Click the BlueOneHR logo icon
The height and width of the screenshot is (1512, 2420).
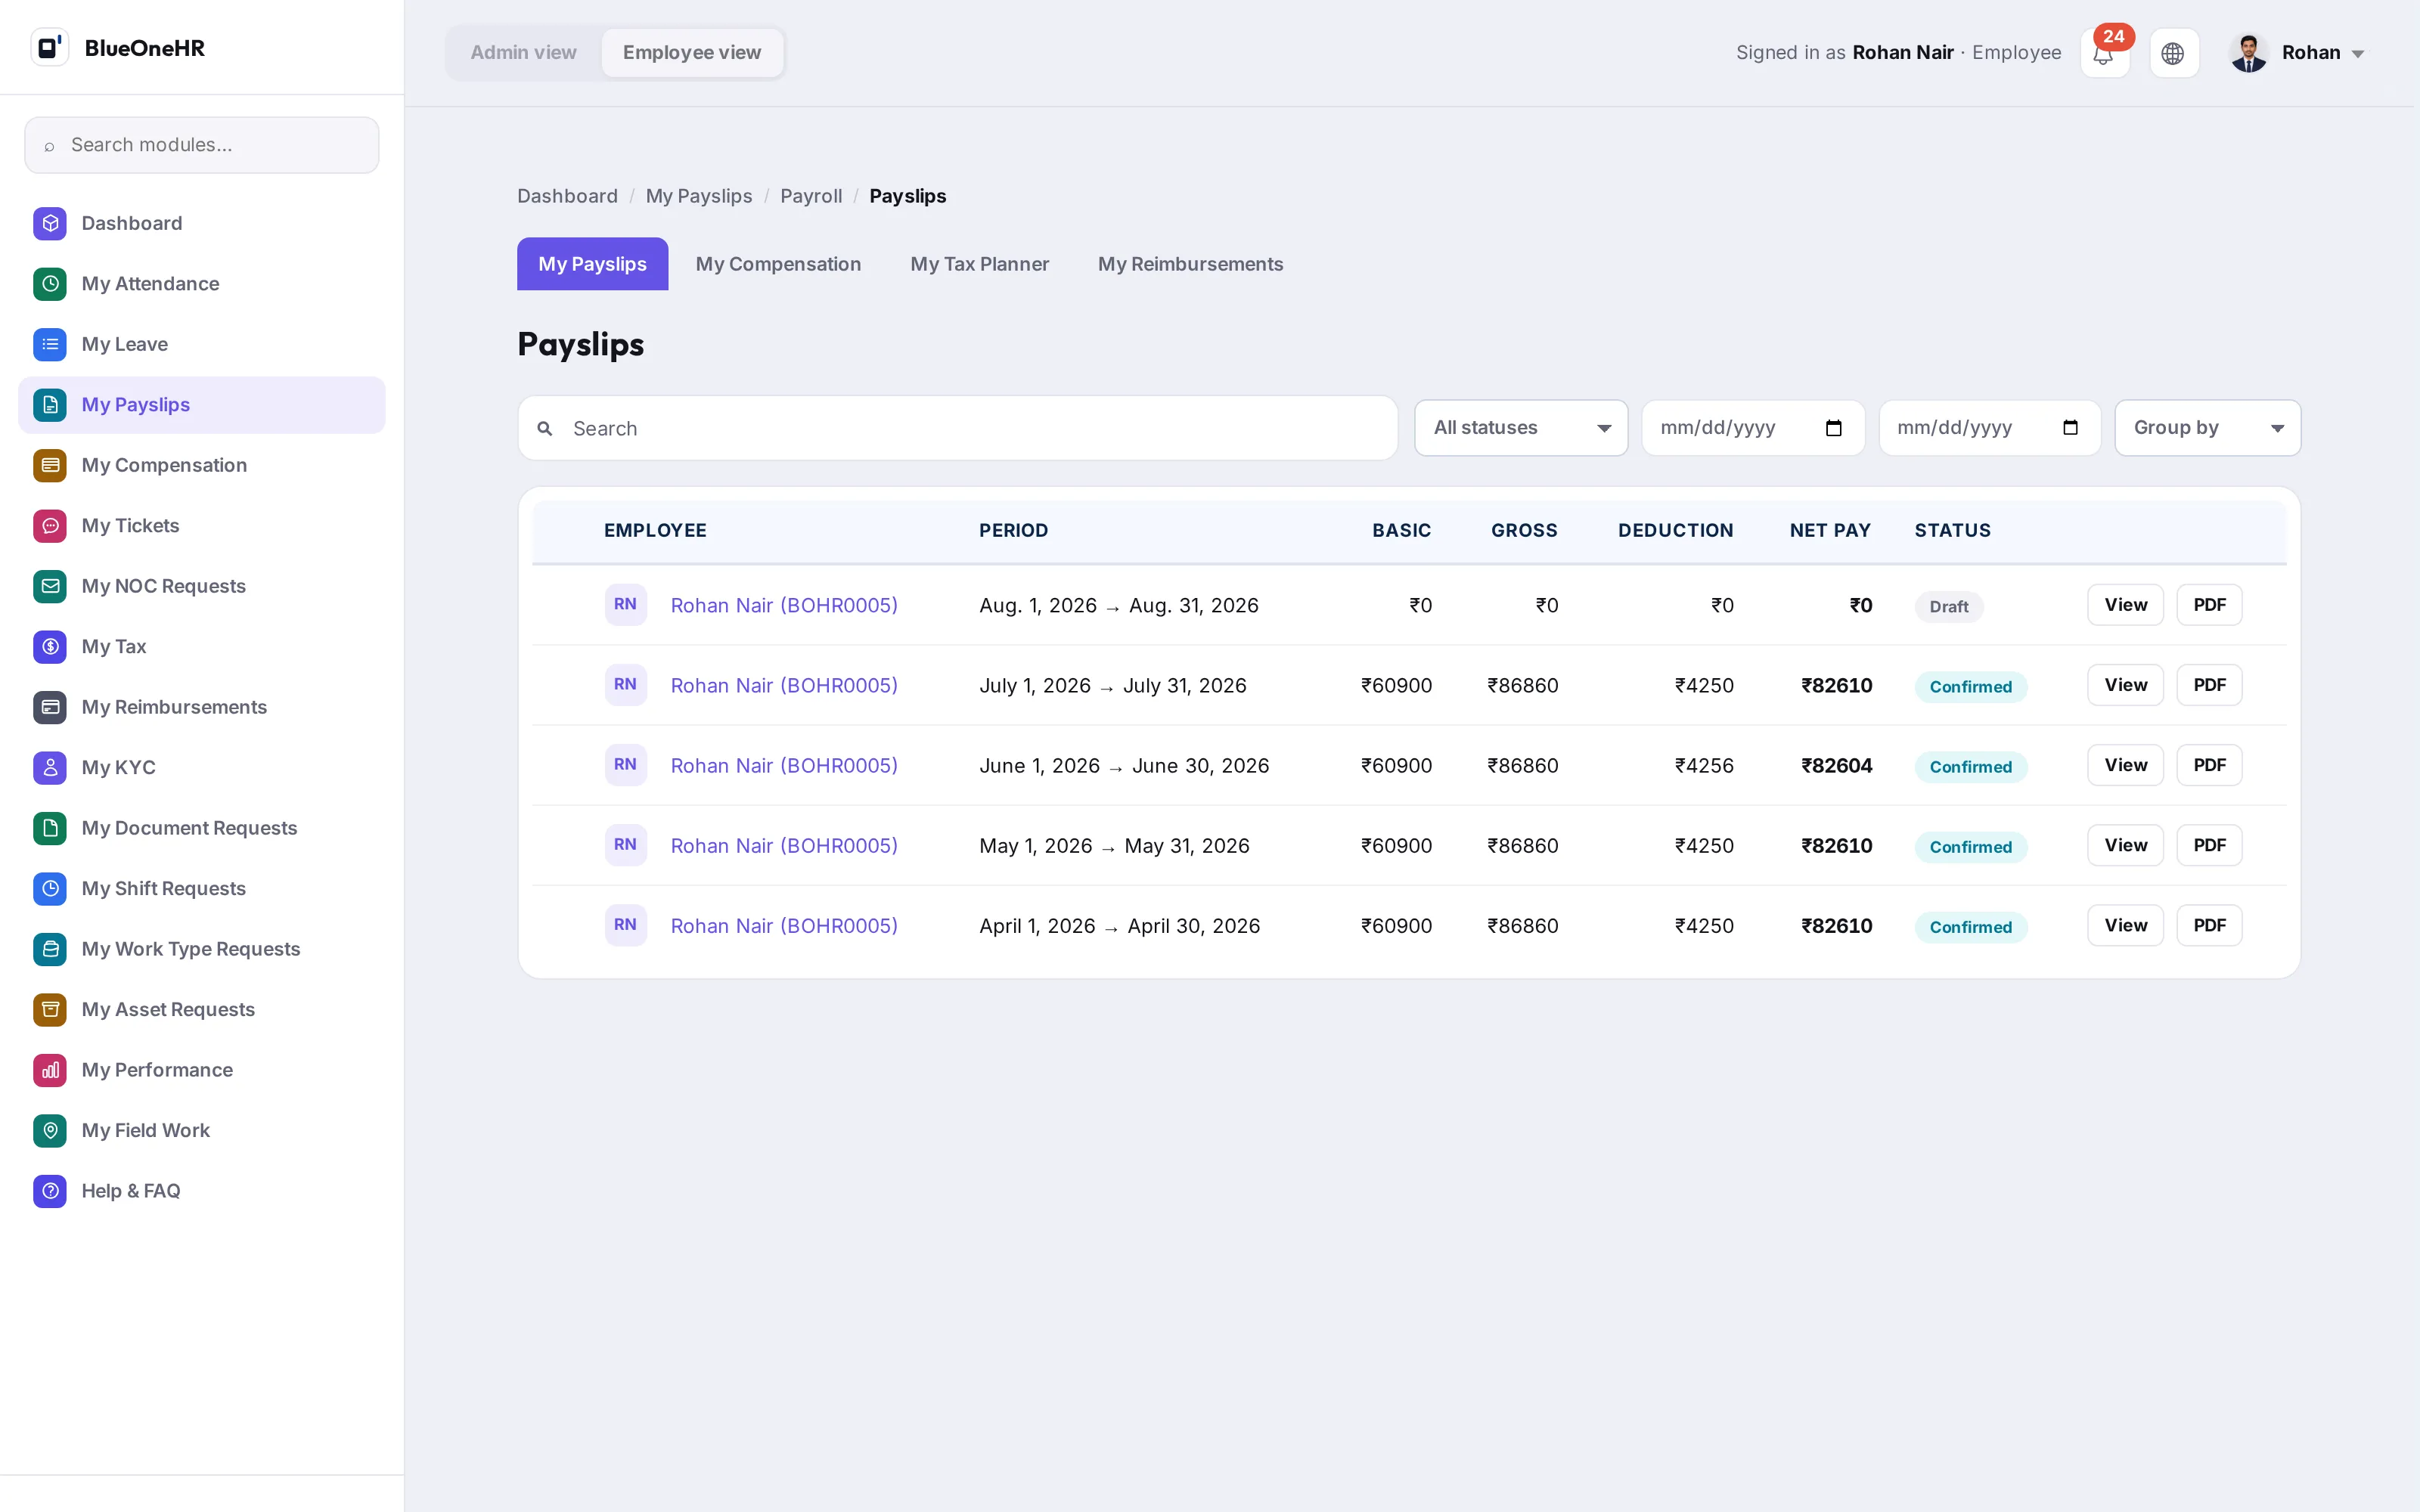pos(50,48)
